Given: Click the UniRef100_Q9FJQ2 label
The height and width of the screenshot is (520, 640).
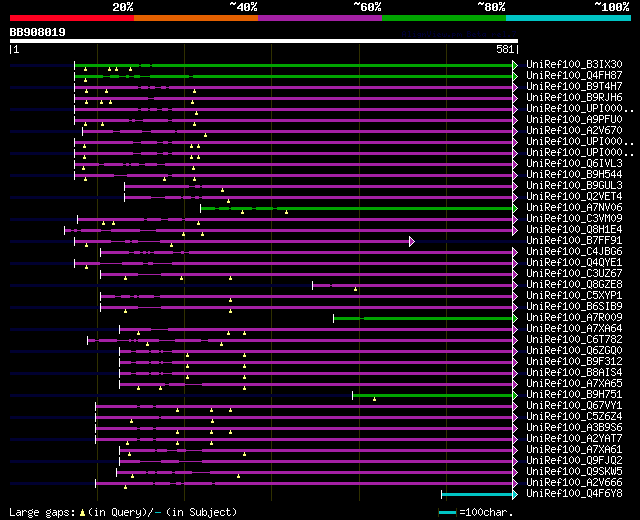Looking at the screenshot, I should pyautogui.click(x=574, y=461).
